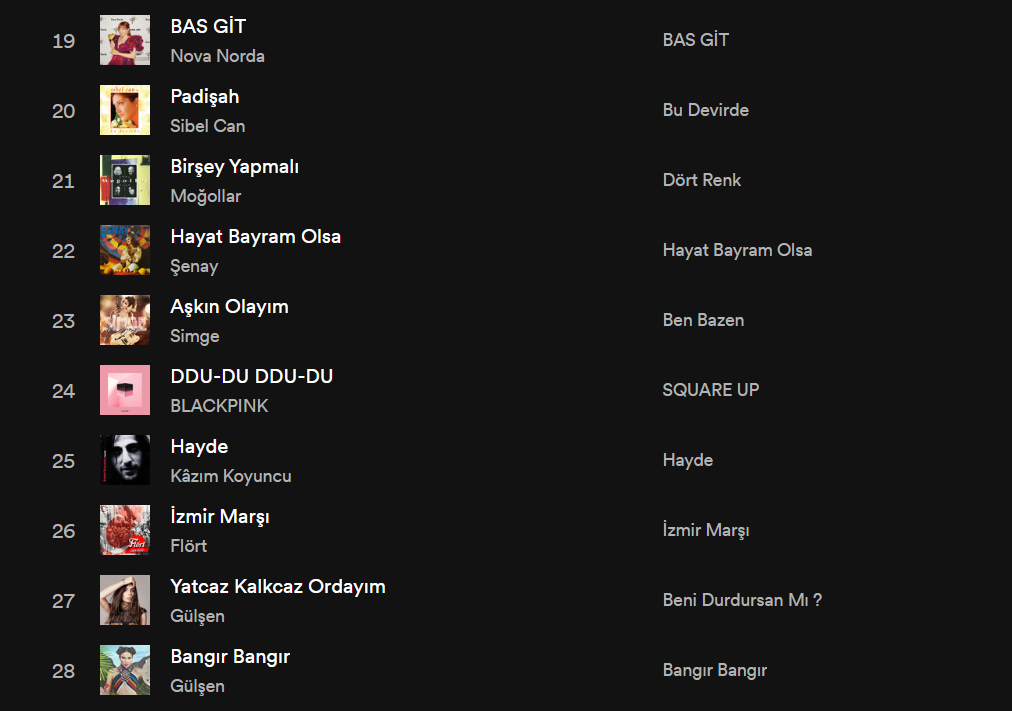
Task: Select track title Aşkın Olayım
Action: point(229,306)
